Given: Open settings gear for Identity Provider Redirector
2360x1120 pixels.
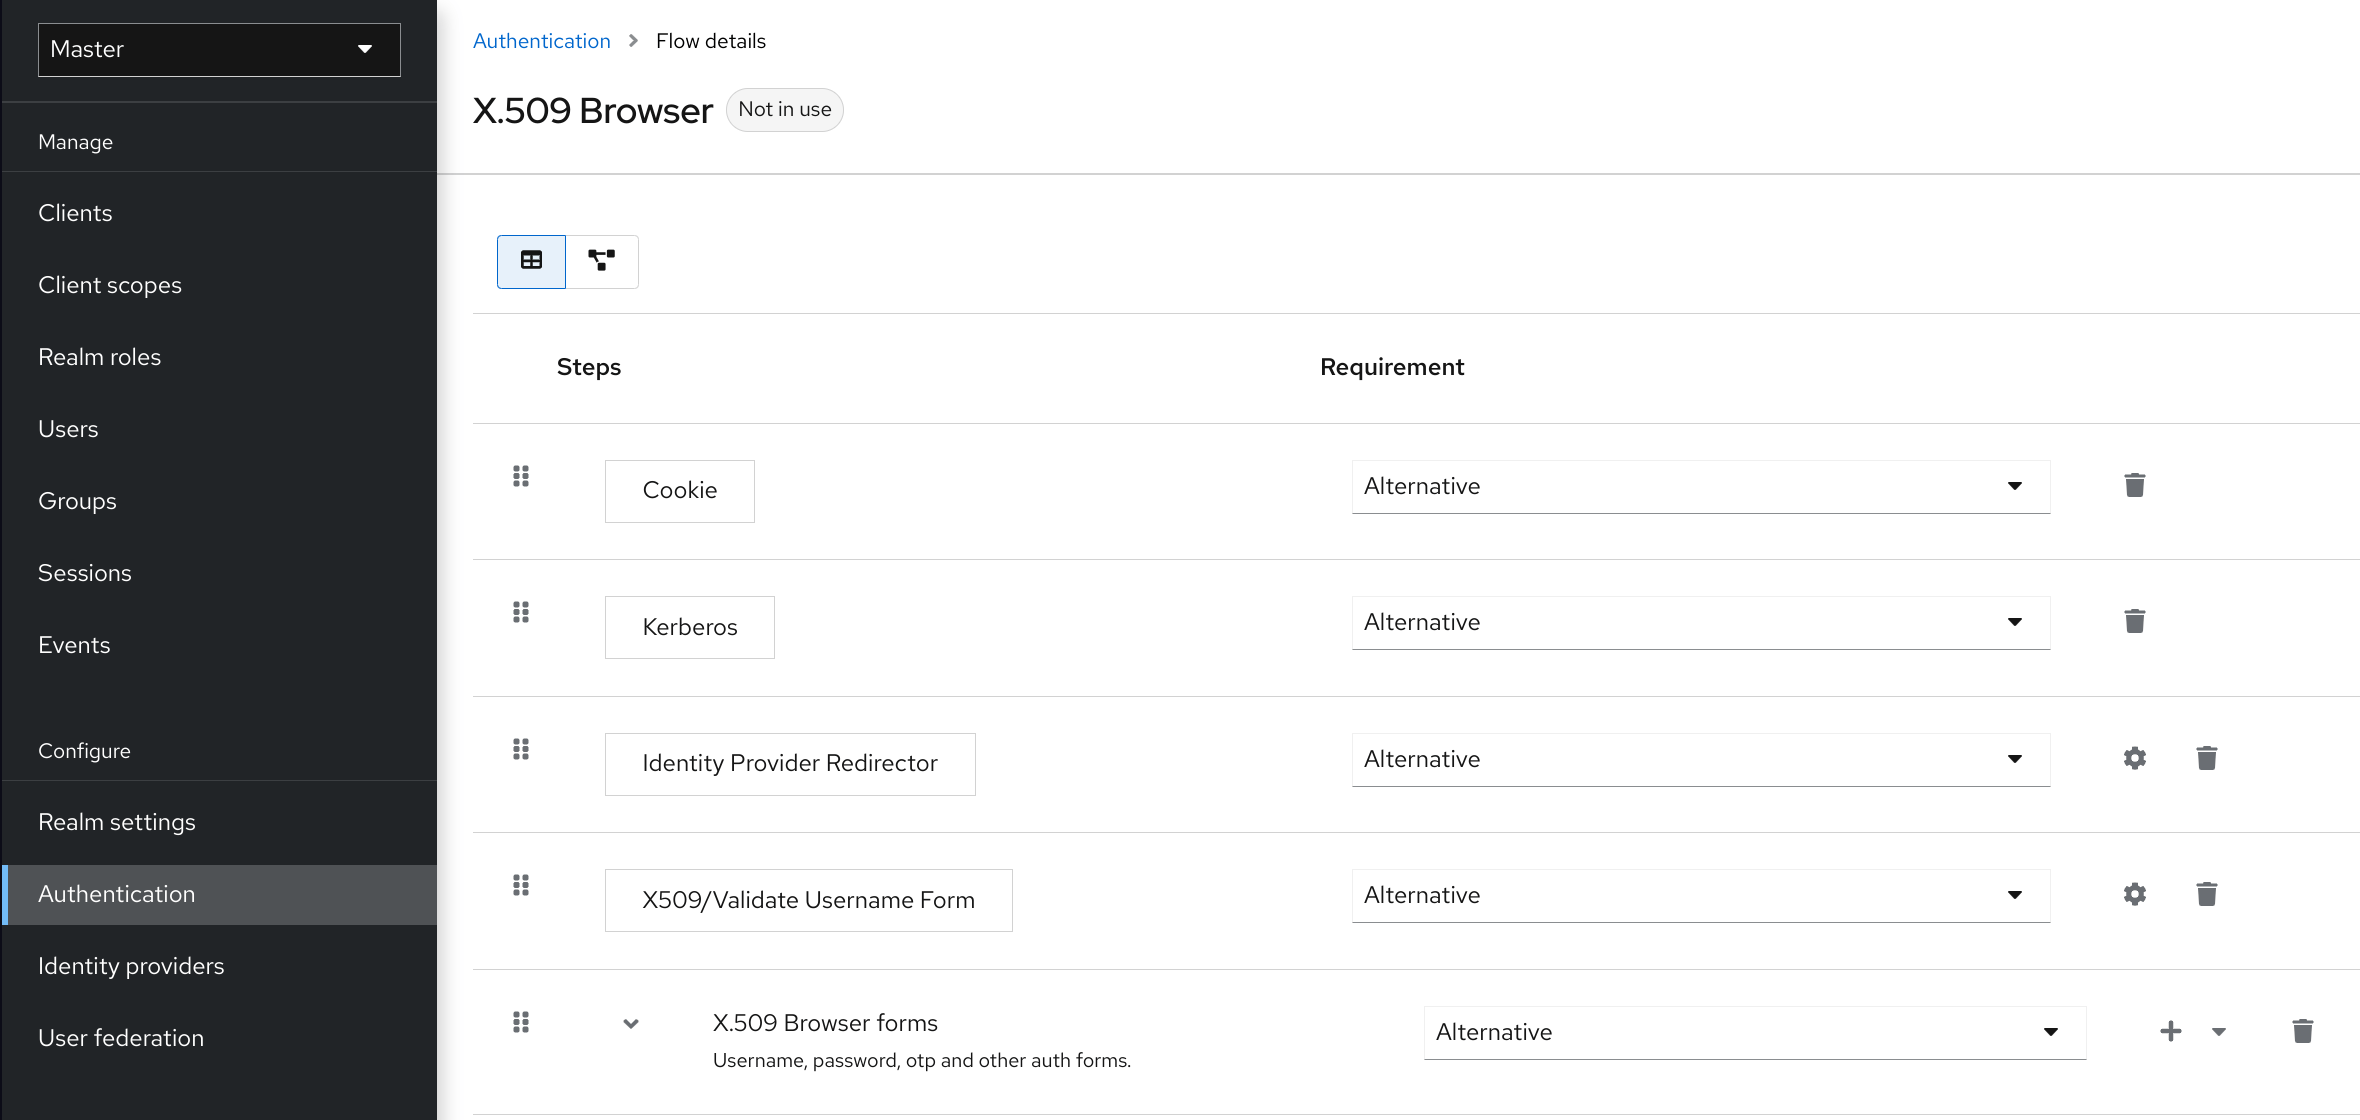Looking at the screenshot, I should (2134, 758).
